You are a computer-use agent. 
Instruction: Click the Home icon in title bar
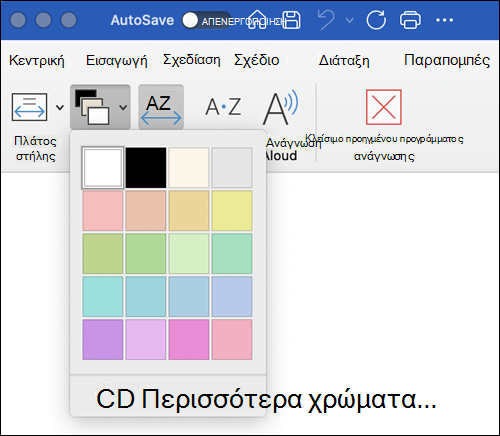tap(257, 20)
